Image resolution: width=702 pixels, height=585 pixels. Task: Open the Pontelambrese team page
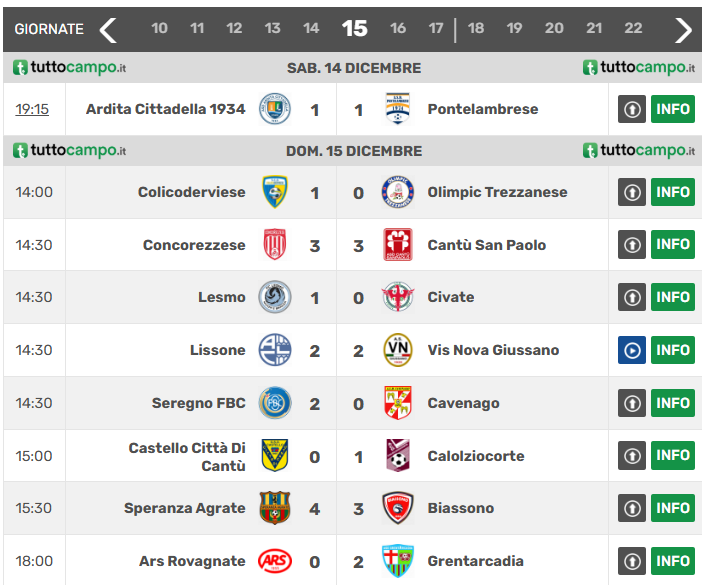tap(482, 109)
